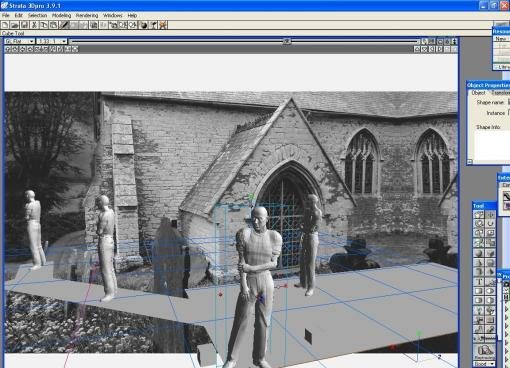Open the GL Flat display mode dropdown
Screen dimensions: 510x368
[20, 41]
